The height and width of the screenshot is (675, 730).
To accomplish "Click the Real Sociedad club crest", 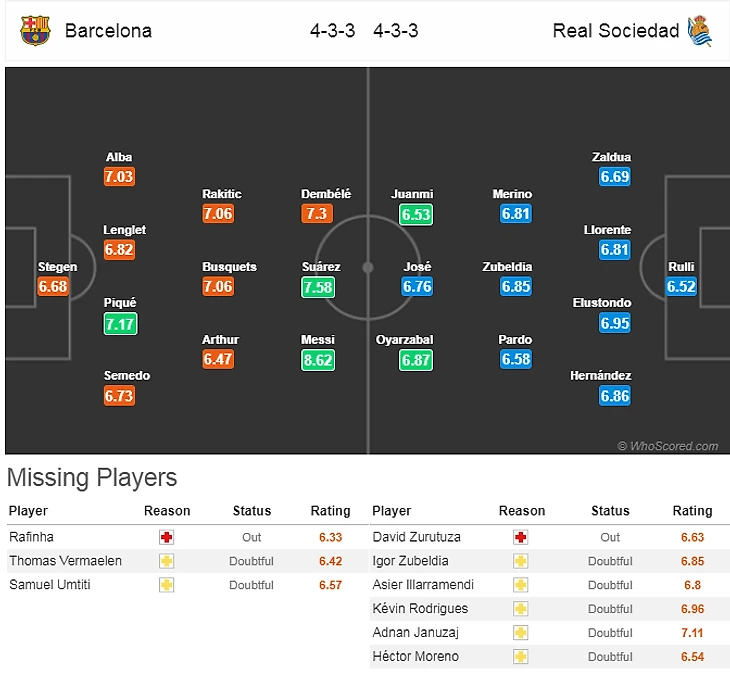I will point(700,31).
